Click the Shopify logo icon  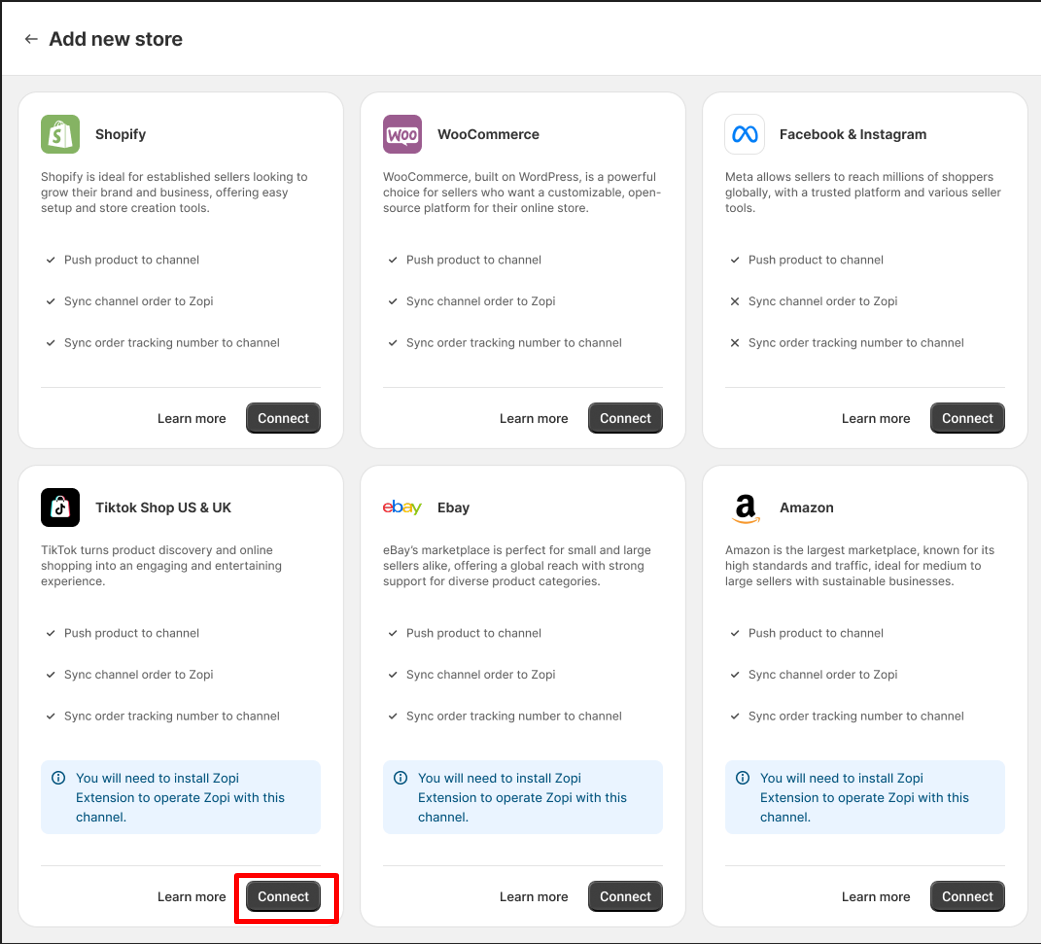(60, 134)
